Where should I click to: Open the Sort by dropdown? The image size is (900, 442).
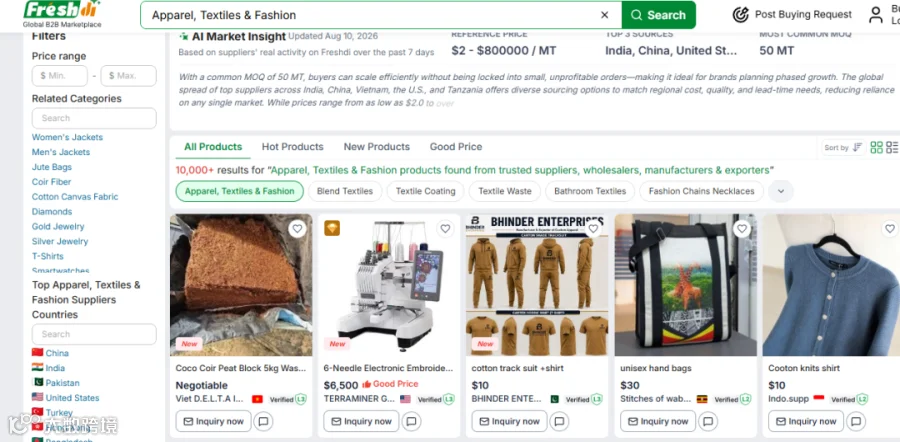[x=843, y=148]
